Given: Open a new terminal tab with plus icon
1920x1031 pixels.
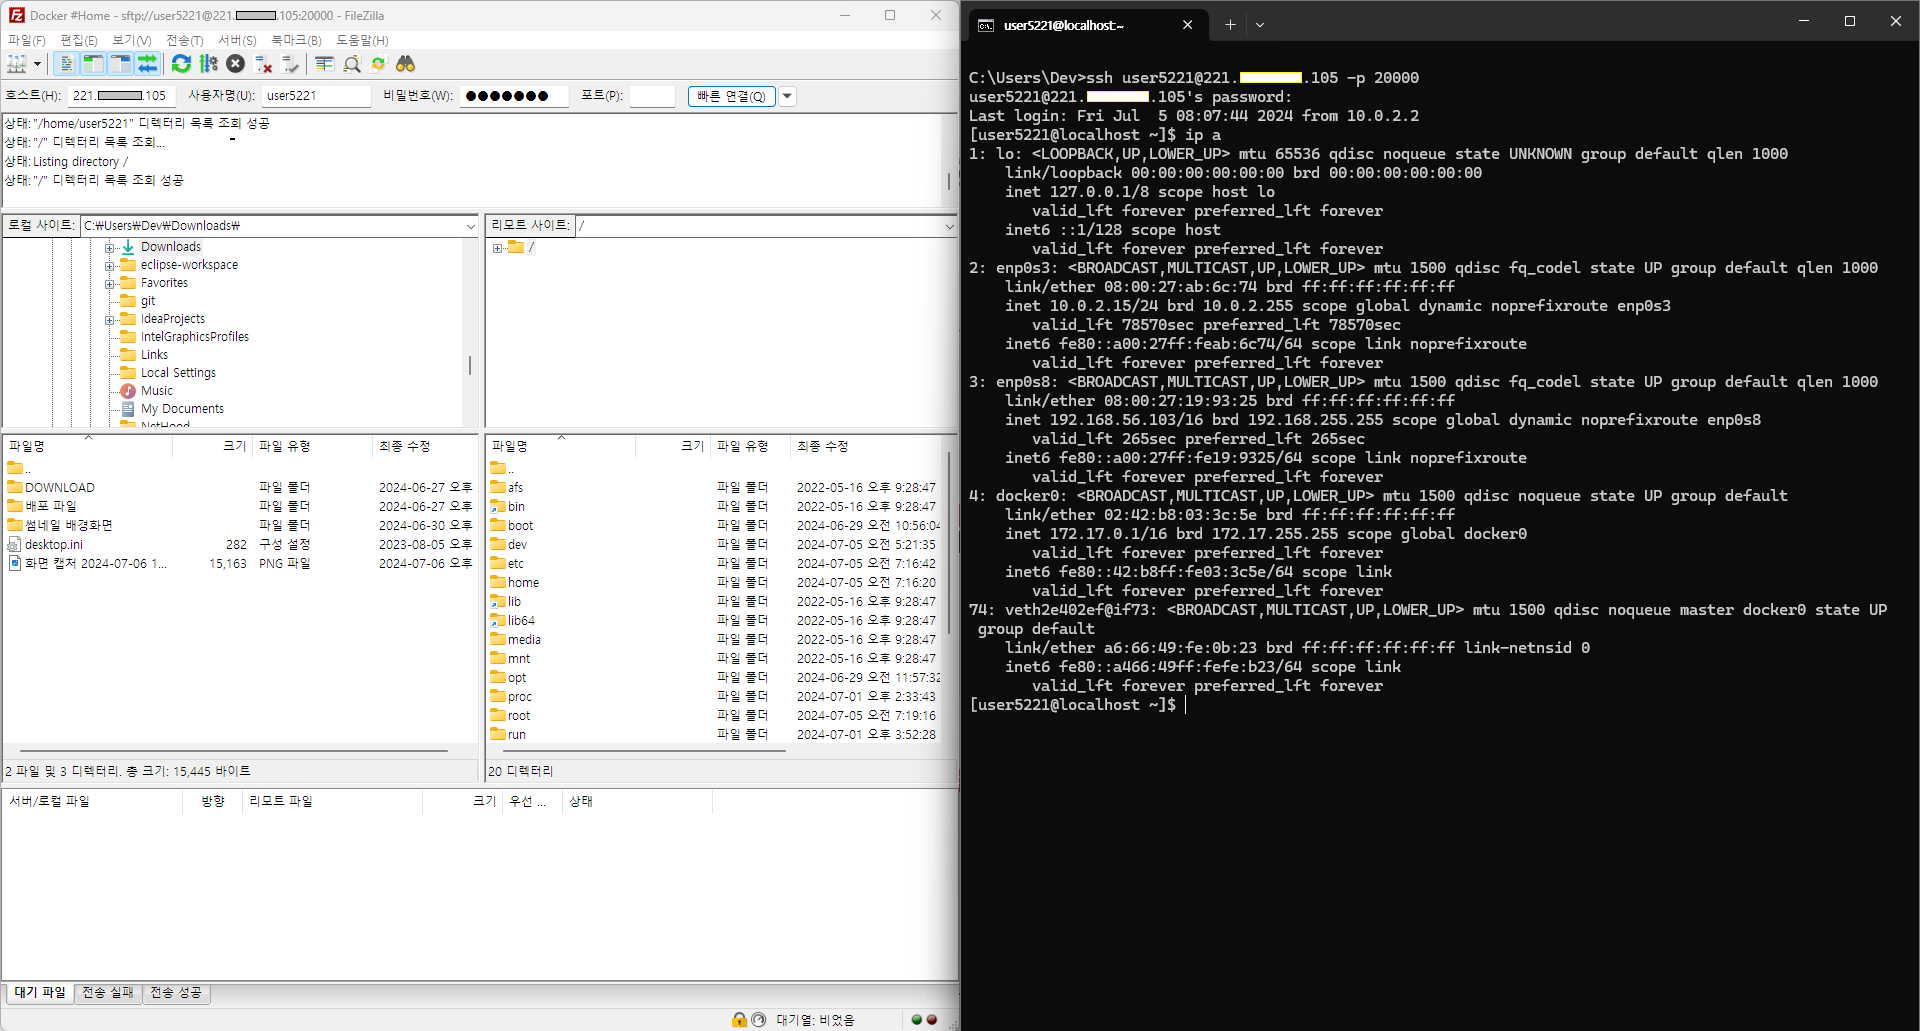Looking at the screenshot, I should click(x=1230, y=25).
